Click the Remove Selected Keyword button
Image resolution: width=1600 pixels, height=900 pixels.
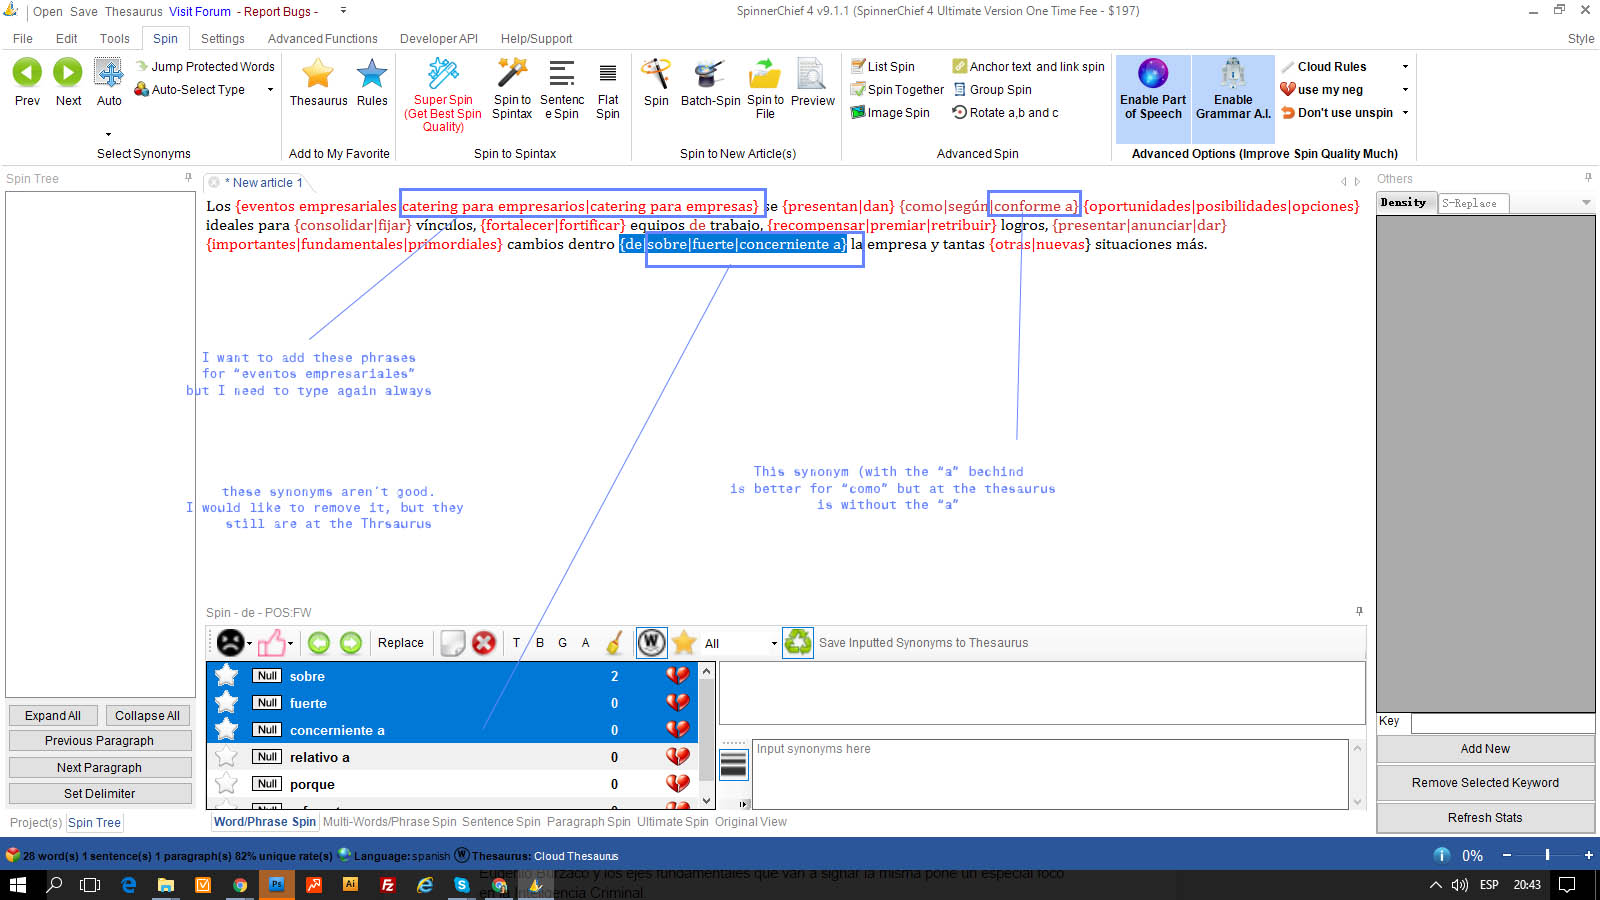(1485, 783)
